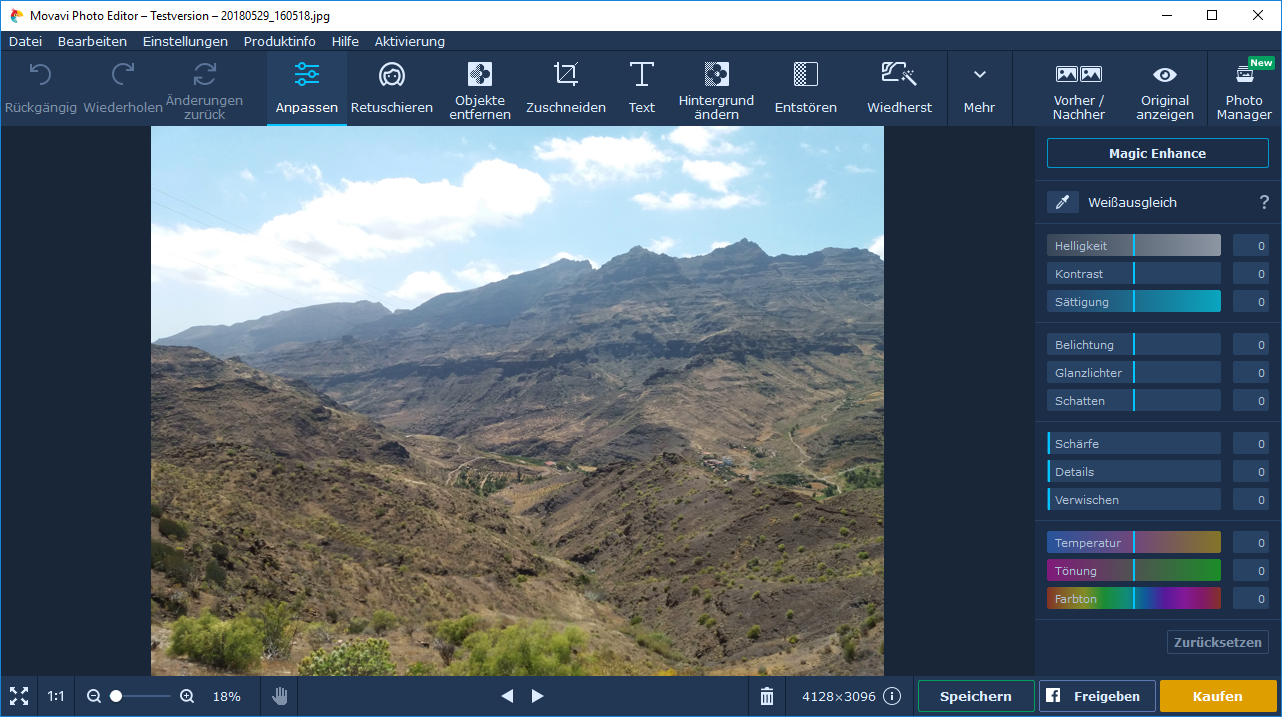
Task: Click the Tönung tint slider
Action: 1134,570
